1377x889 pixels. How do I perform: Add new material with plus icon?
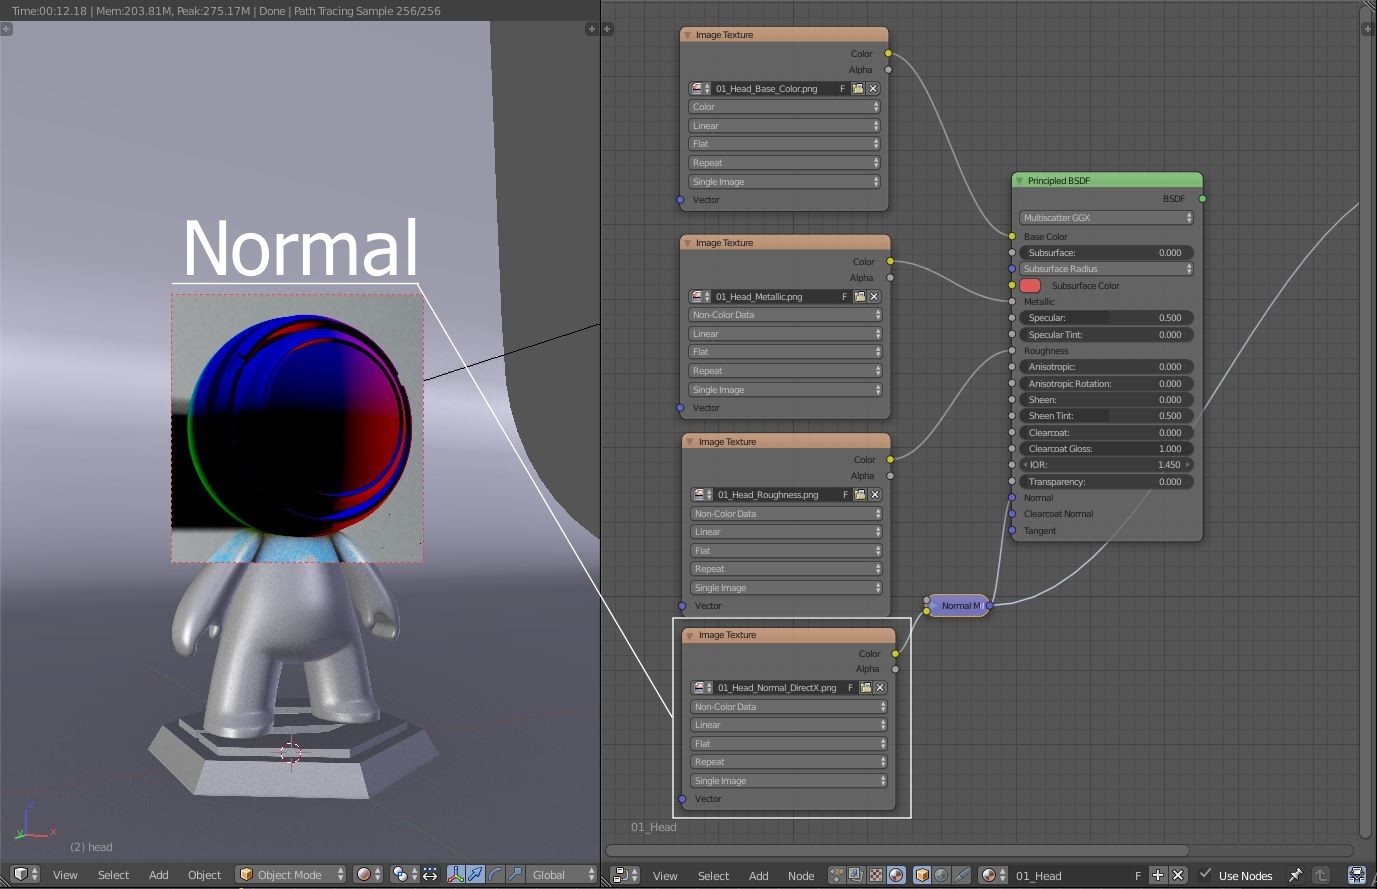pyautogui.click(x=1158, y=875)
